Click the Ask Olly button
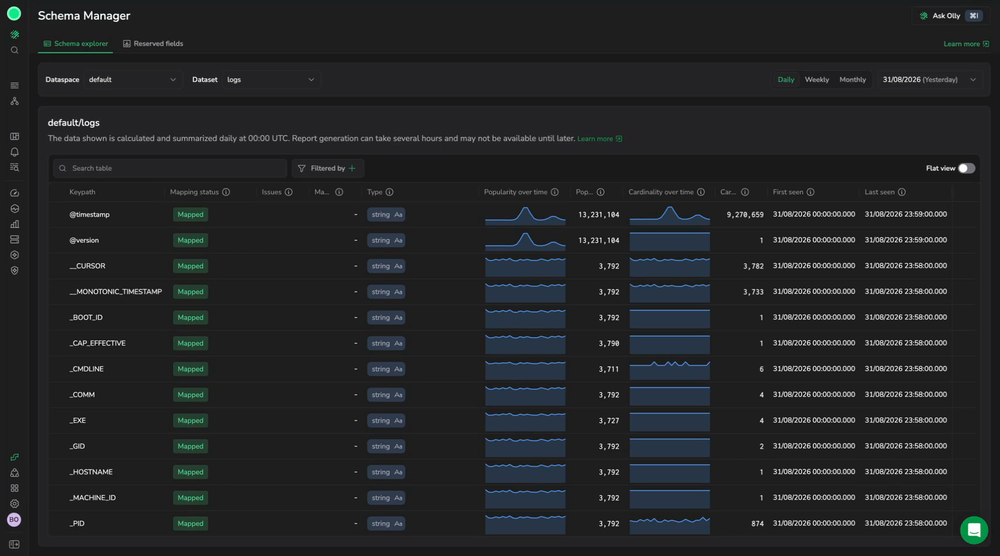Image resolution: width=1000 pixels, height=556 pixels. [951, 16]
